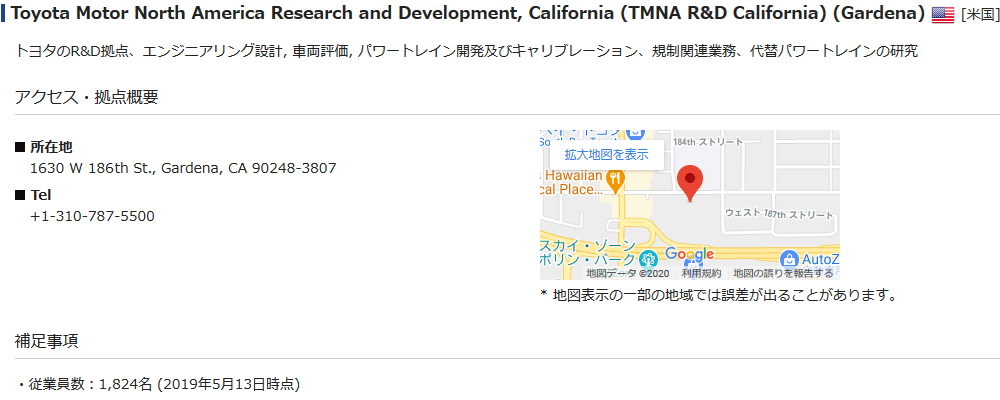Click the AutoZ shopping bag map icon
1000x400 pixels.
790,260
